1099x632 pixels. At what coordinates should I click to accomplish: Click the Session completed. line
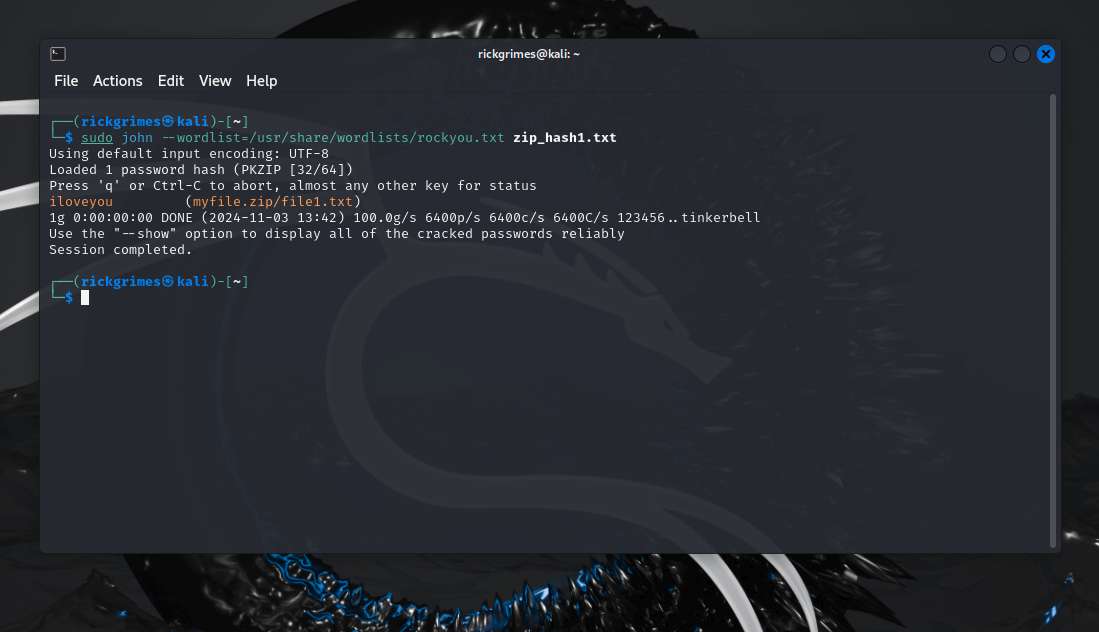(x=121, y=250)
